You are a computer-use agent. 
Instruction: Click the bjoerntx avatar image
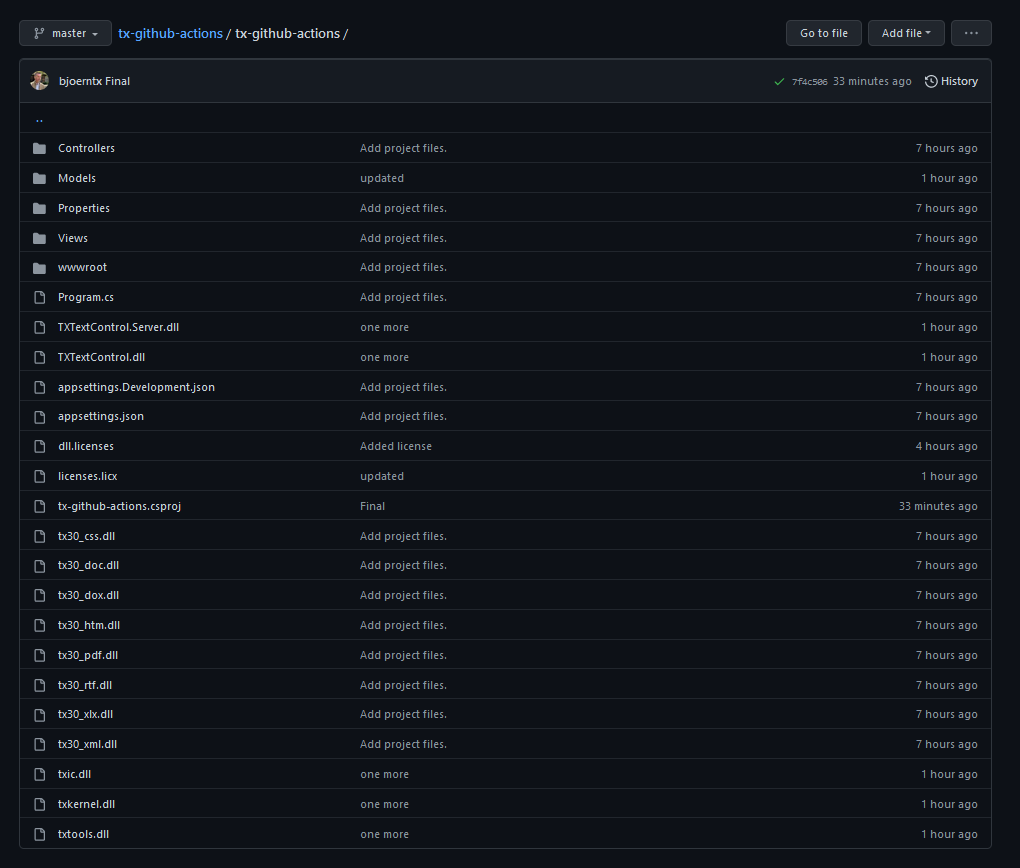click(40, 81)
